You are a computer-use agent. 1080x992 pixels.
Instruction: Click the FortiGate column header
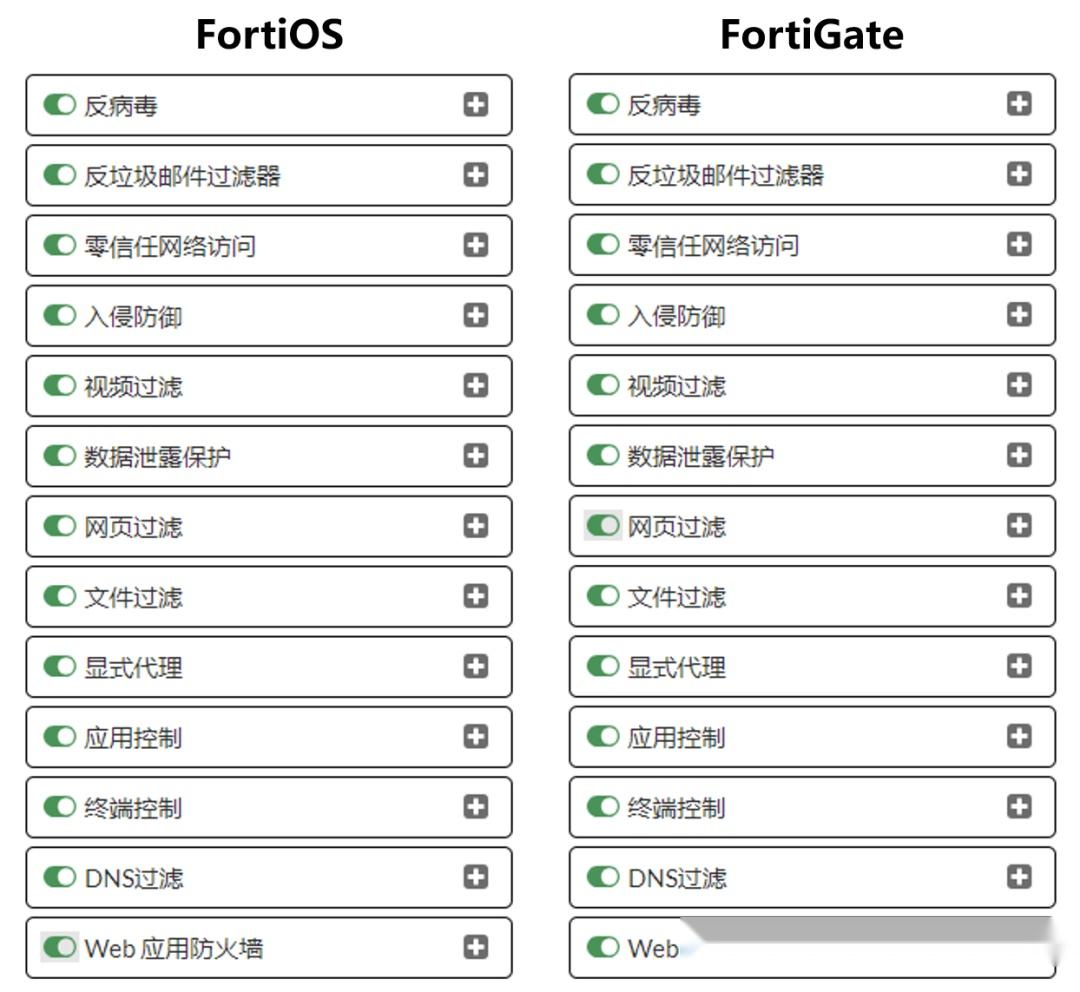[x=810, y=33]
